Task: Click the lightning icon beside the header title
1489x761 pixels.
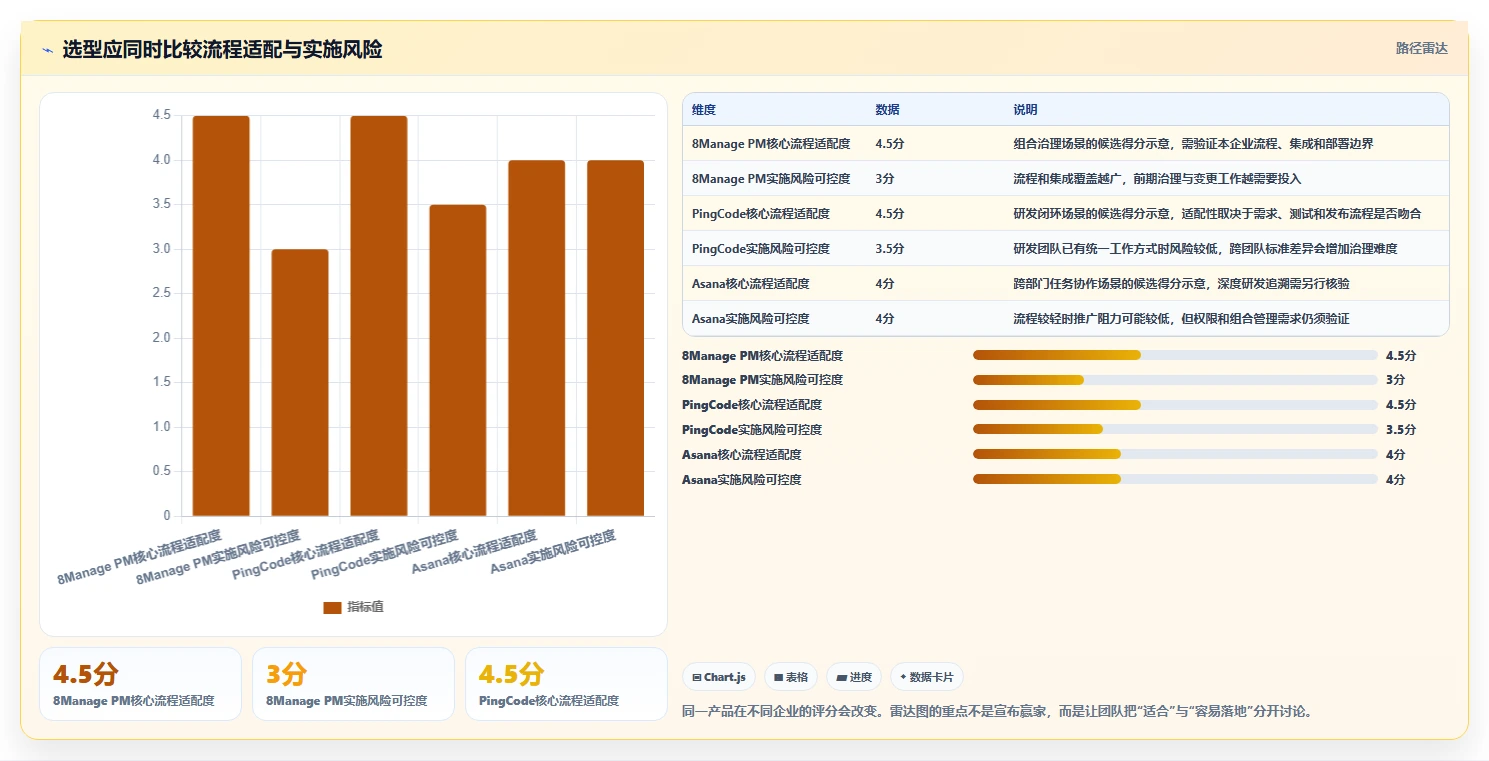Action: [47, 50]
